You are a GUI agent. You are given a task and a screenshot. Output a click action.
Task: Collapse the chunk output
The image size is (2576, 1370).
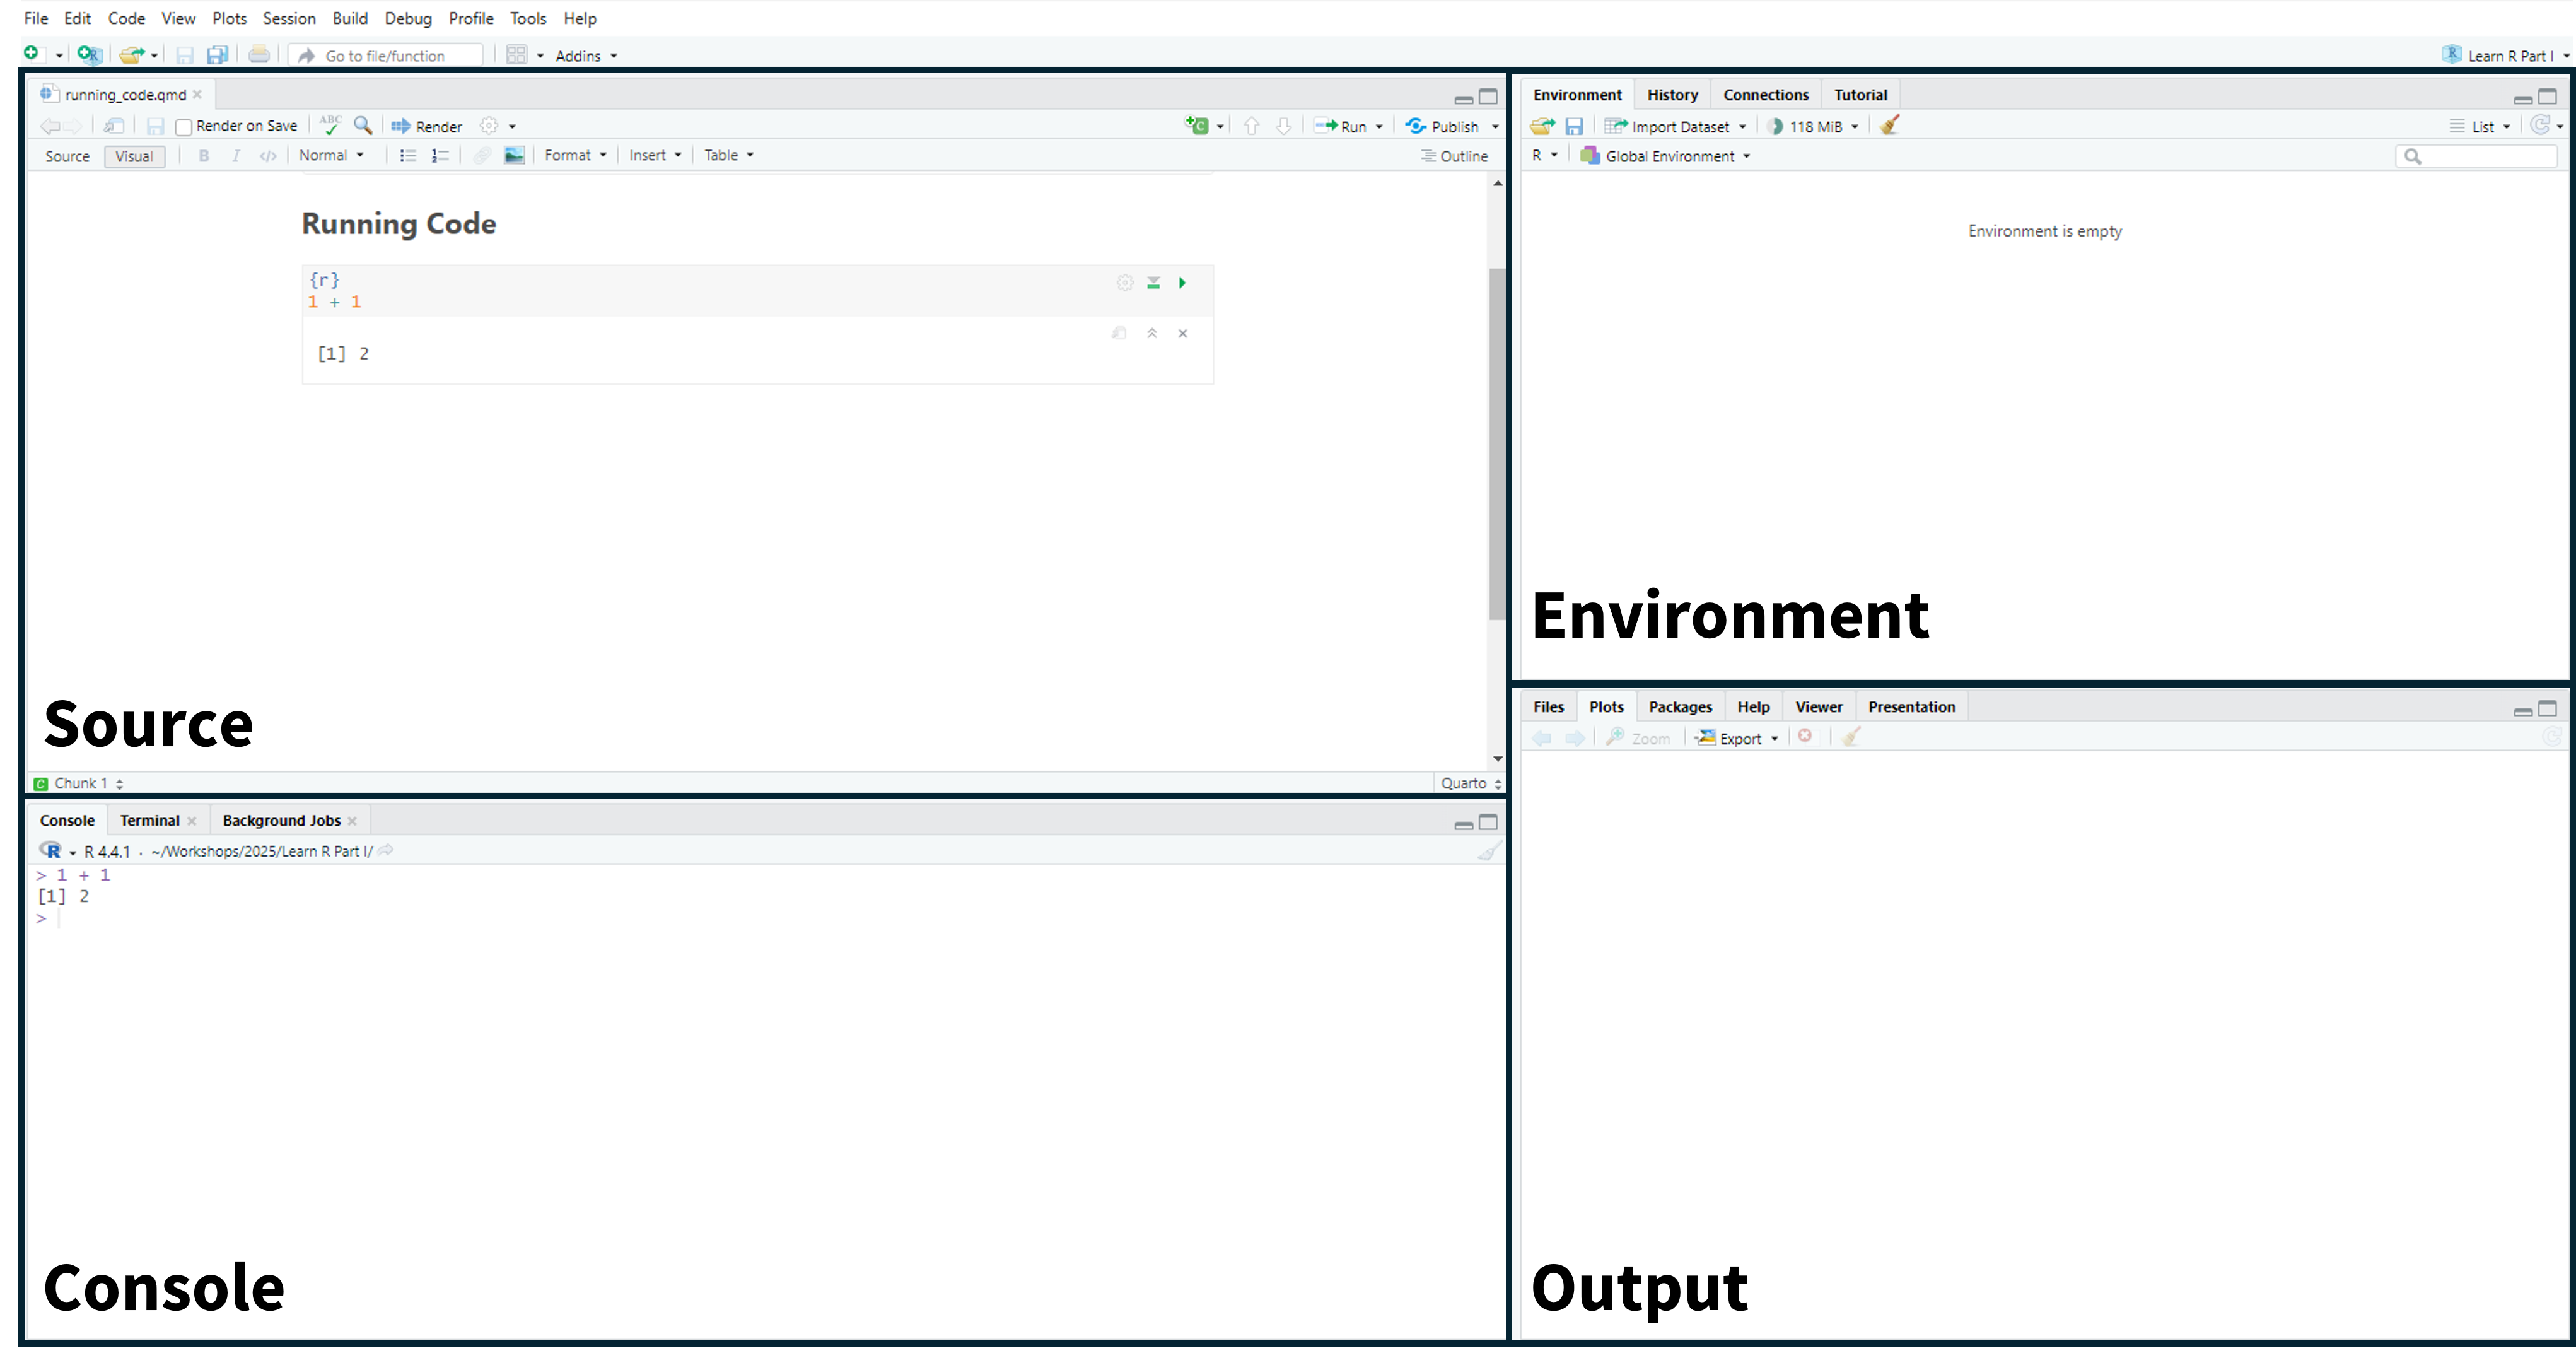click(x=1152, y=333)
